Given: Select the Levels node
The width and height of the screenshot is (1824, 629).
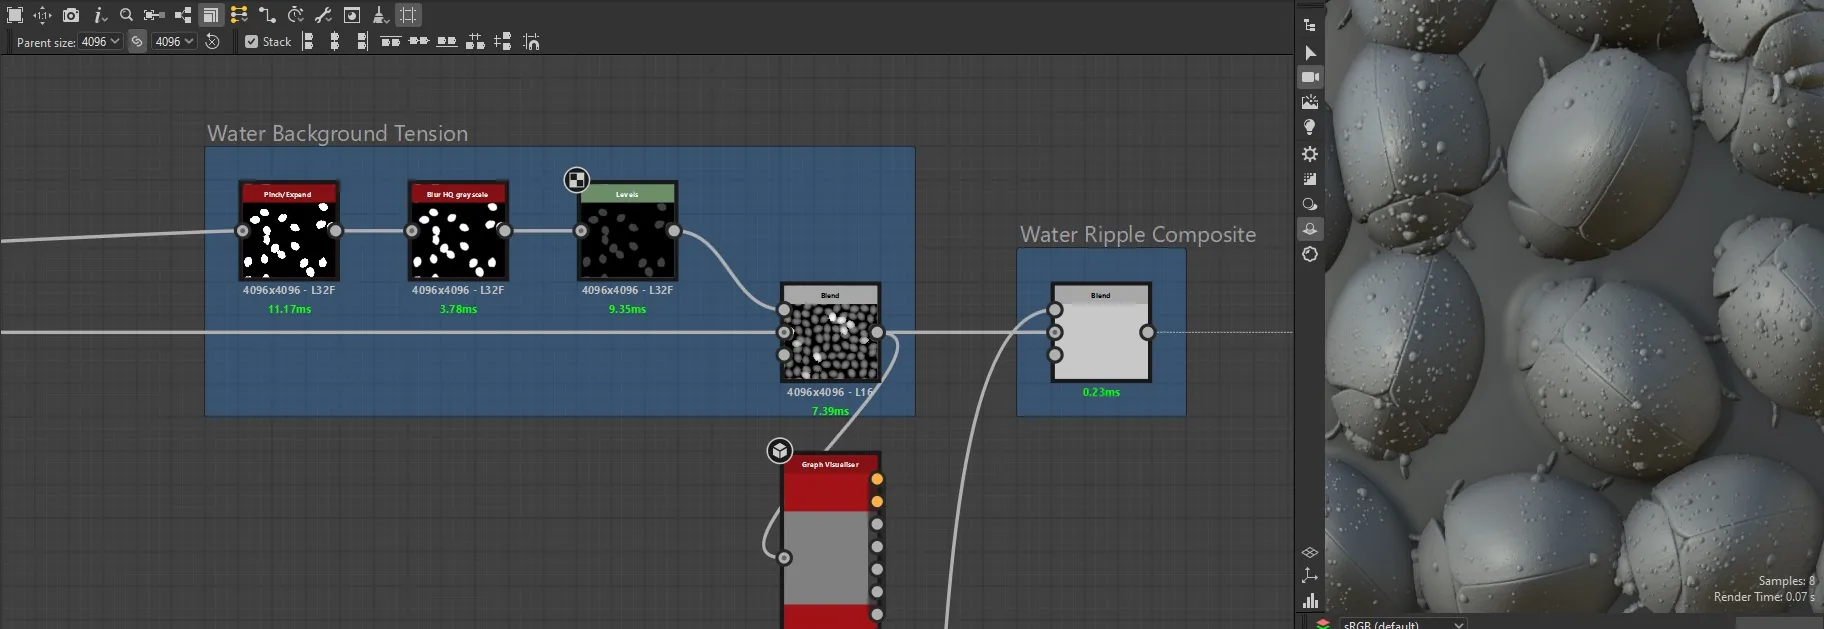Looking at the screenshot, I should click(x=628, y=231).
